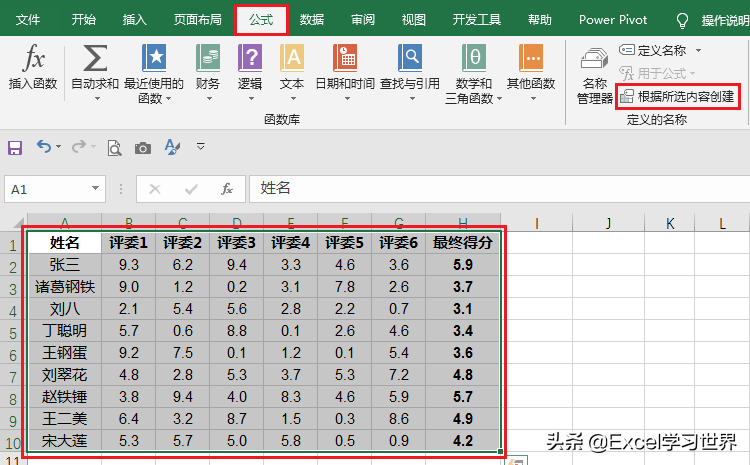Switch to the Insert (插入) tab

tap(134, 20)
